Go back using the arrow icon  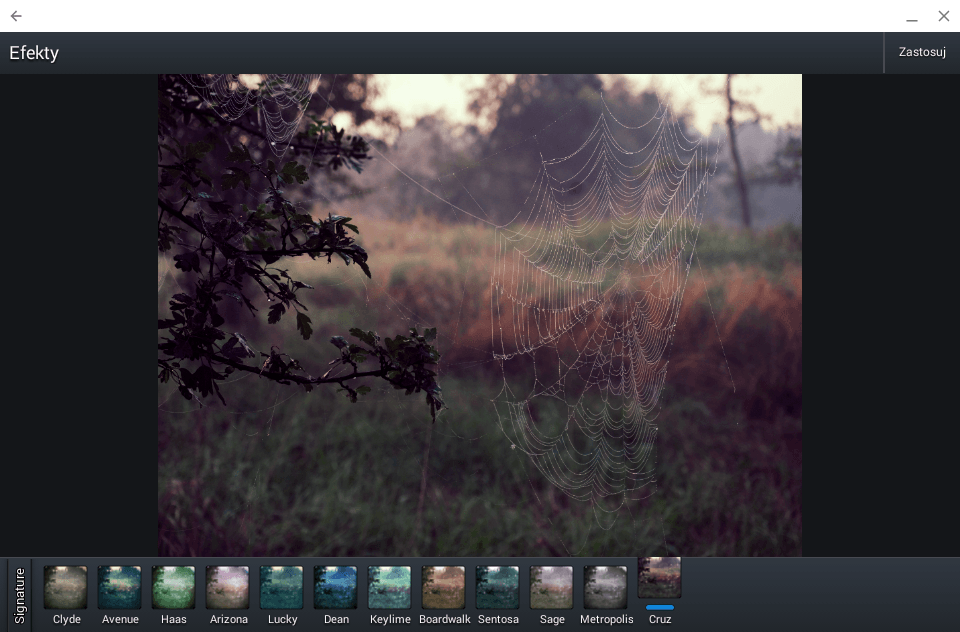pyautogui.click(x=16, y=16)
